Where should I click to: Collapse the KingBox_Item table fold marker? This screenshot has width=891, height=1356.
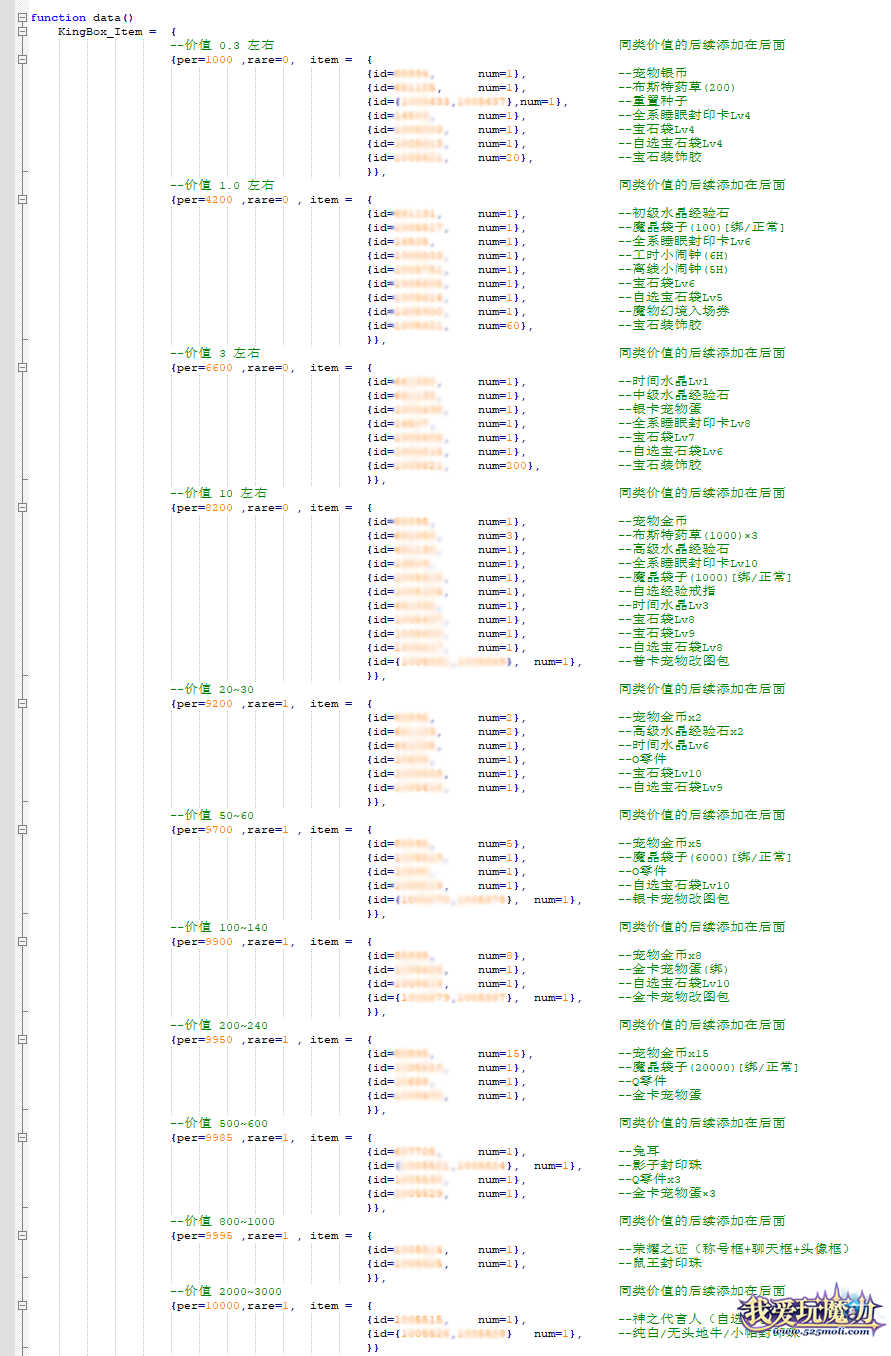point(22,32)
